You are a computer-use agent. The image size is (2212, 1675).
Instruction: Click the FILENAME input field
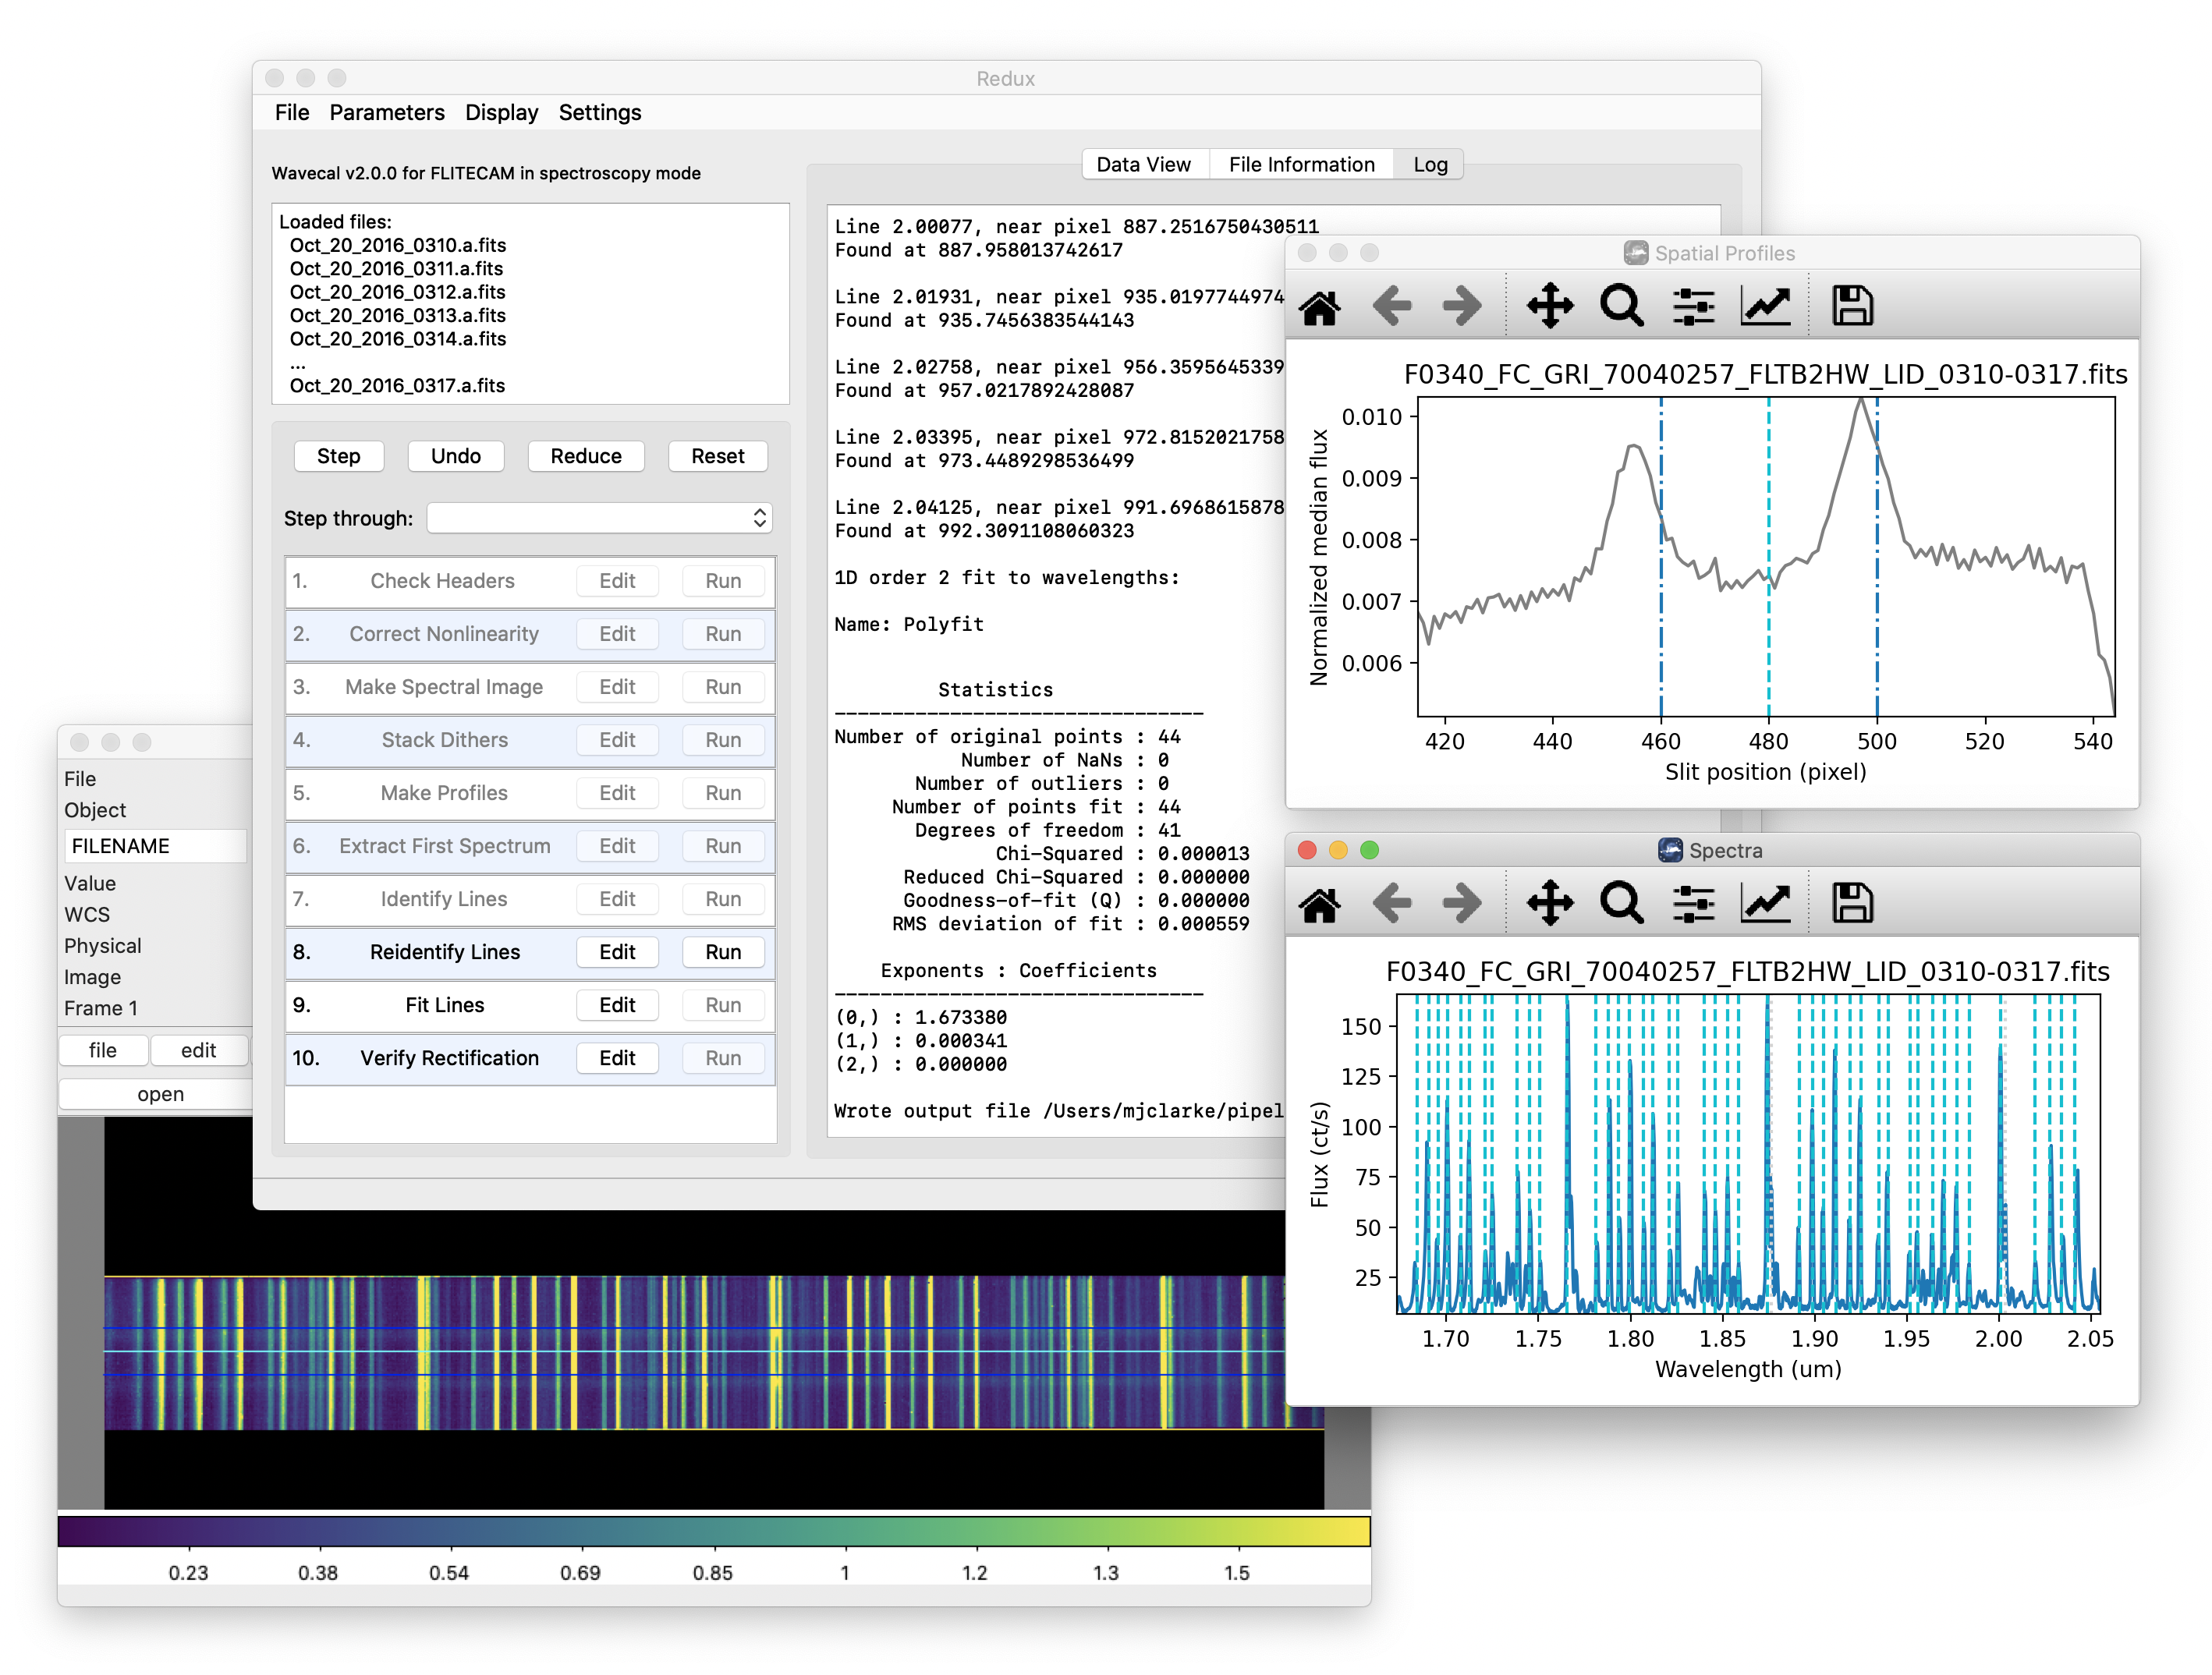[155, 845]
